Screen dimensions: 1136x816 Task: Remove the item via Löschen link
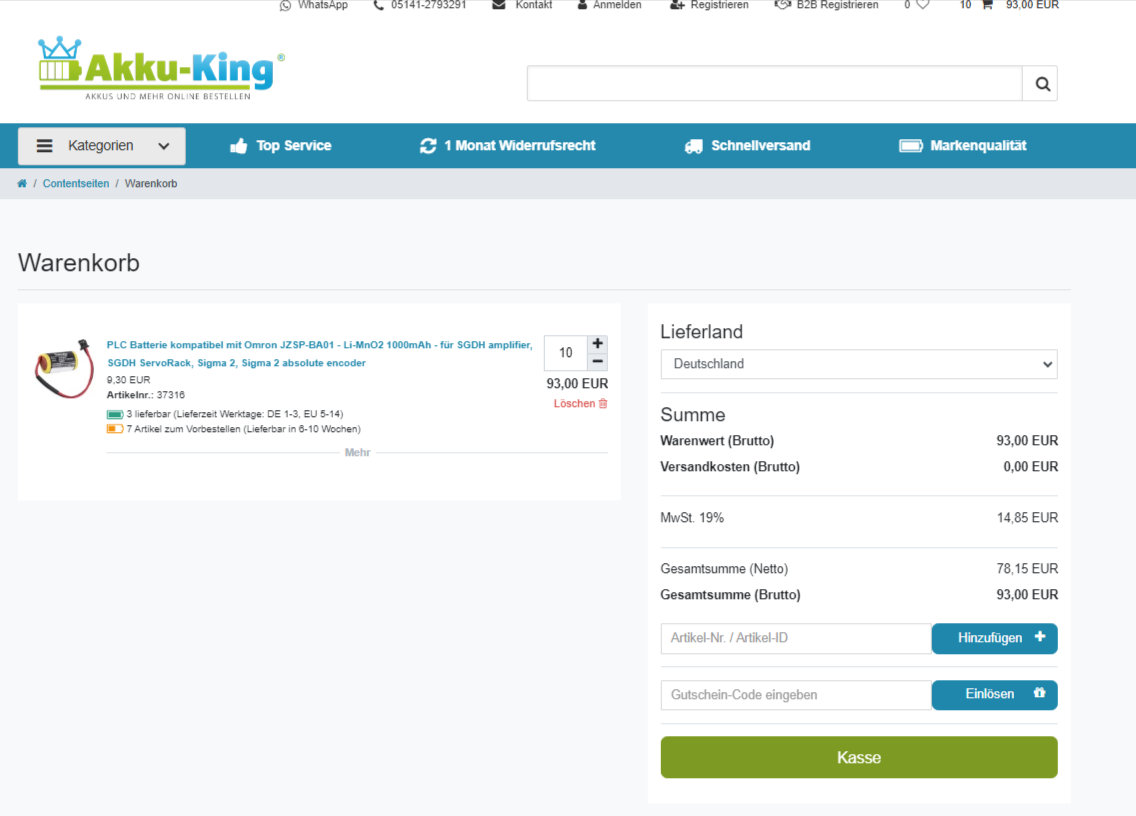coord(580,404)
